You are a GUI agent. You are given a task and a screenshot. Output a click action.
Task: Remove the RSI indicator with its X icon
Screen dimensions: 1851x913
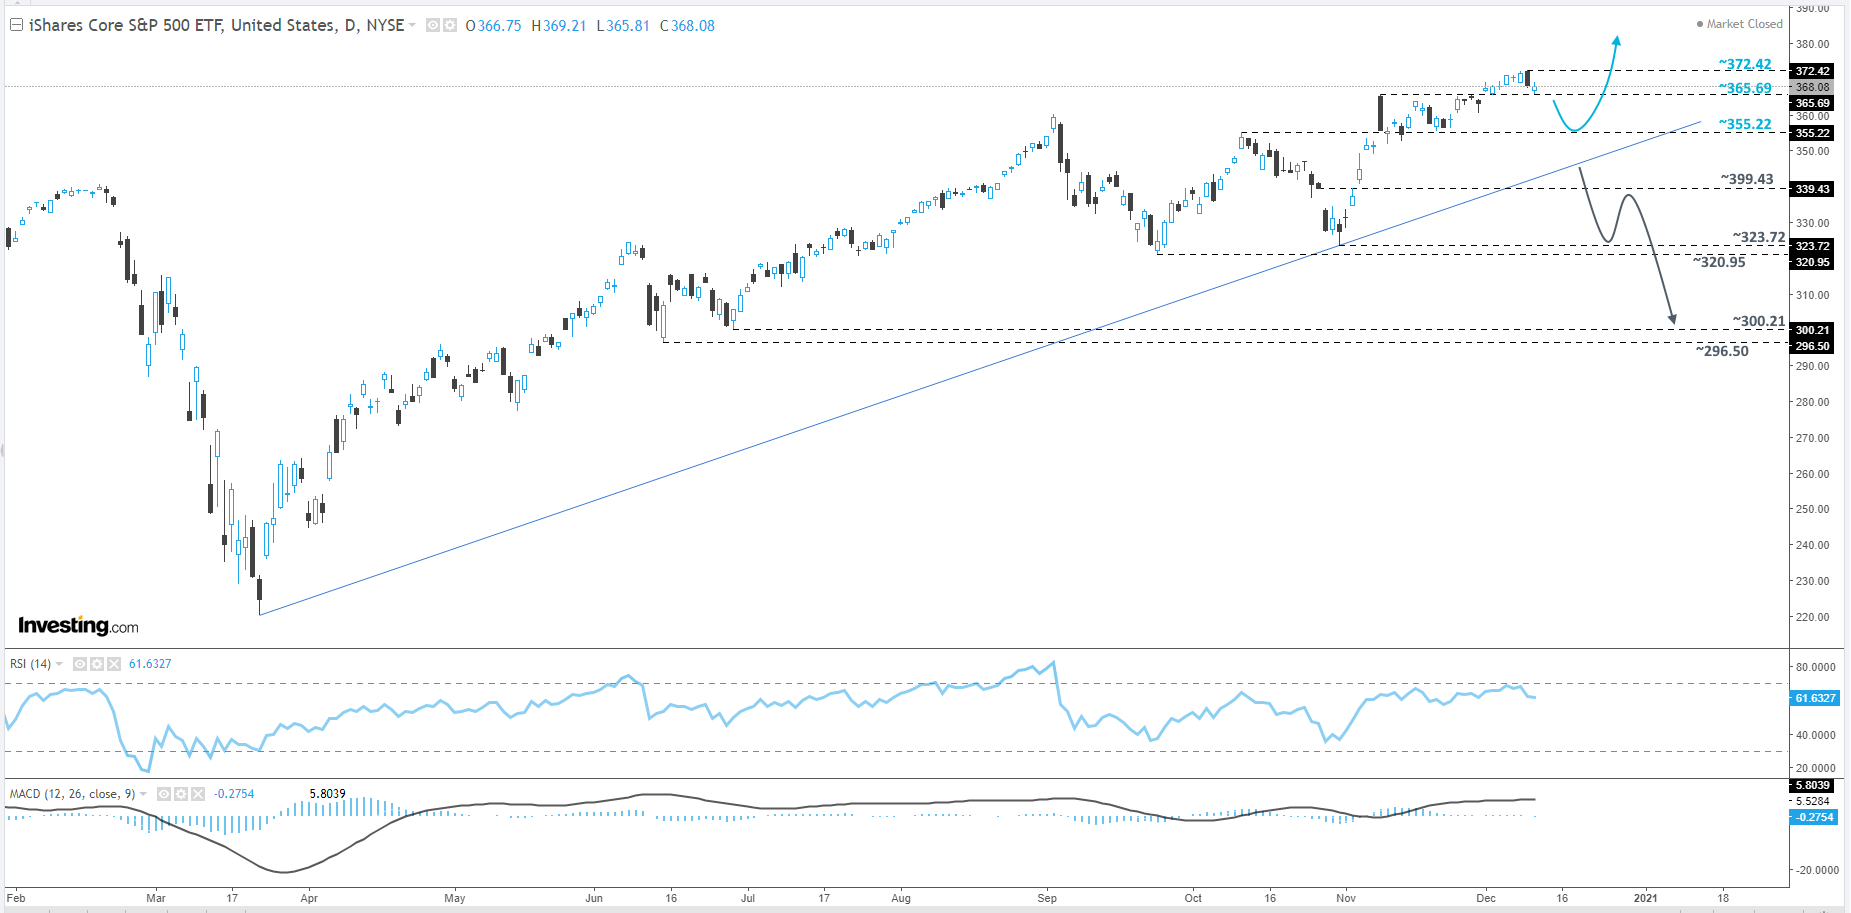(x=113, y=664)
